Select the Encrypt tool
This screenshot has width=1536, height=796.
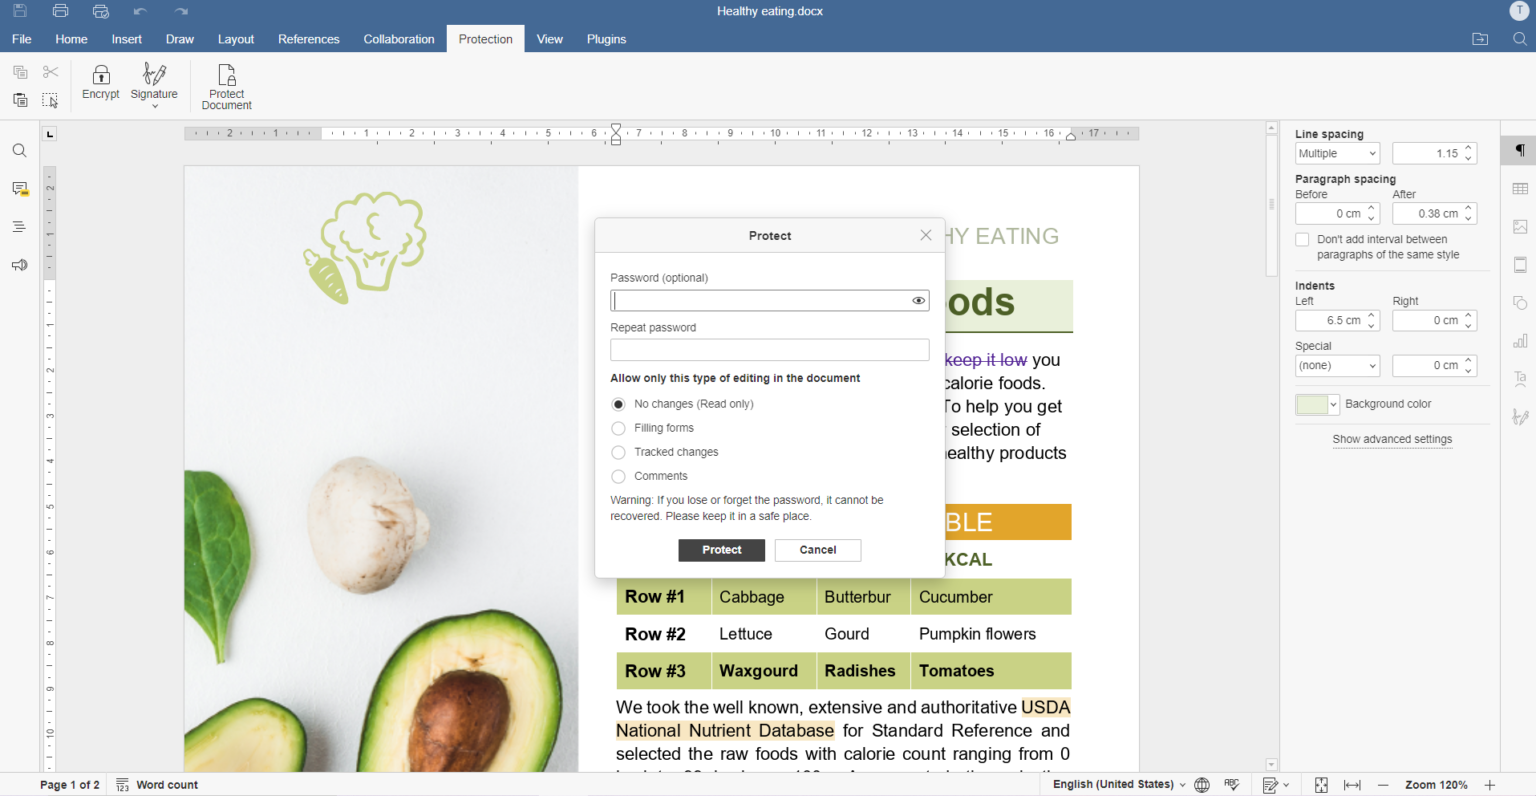point(100,84)
